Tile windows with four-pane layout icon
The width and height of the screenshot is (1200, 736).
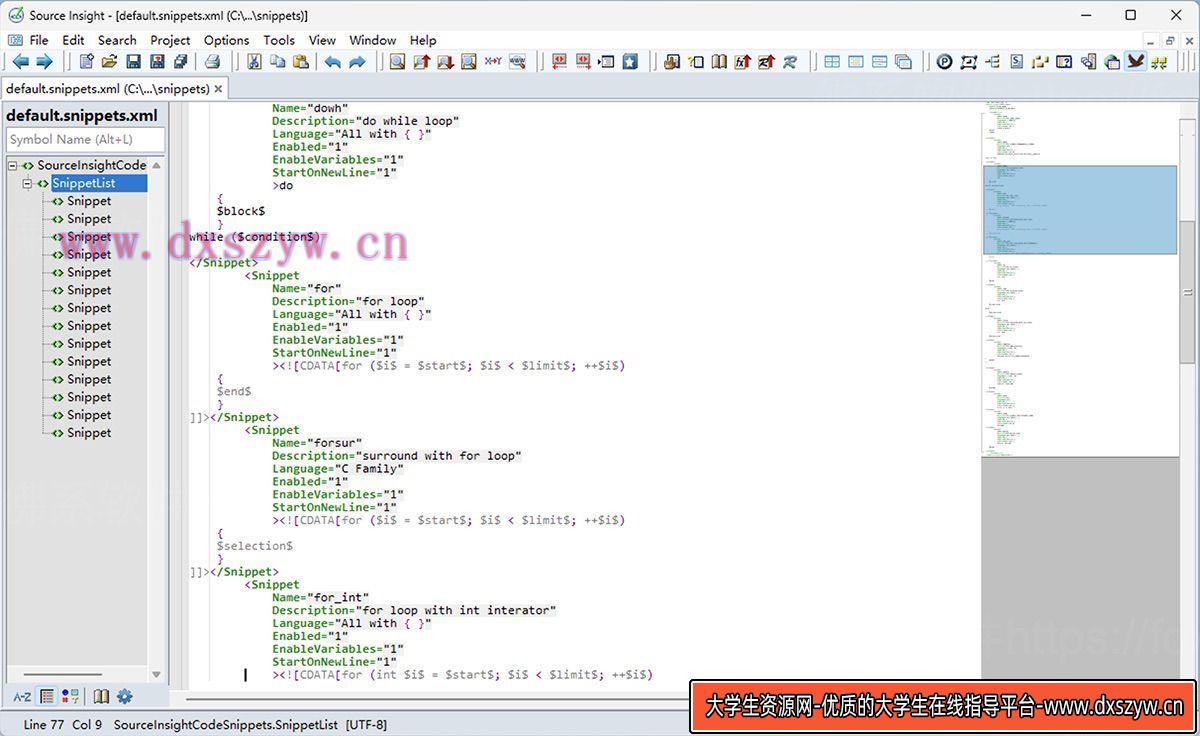click(832, 62)
